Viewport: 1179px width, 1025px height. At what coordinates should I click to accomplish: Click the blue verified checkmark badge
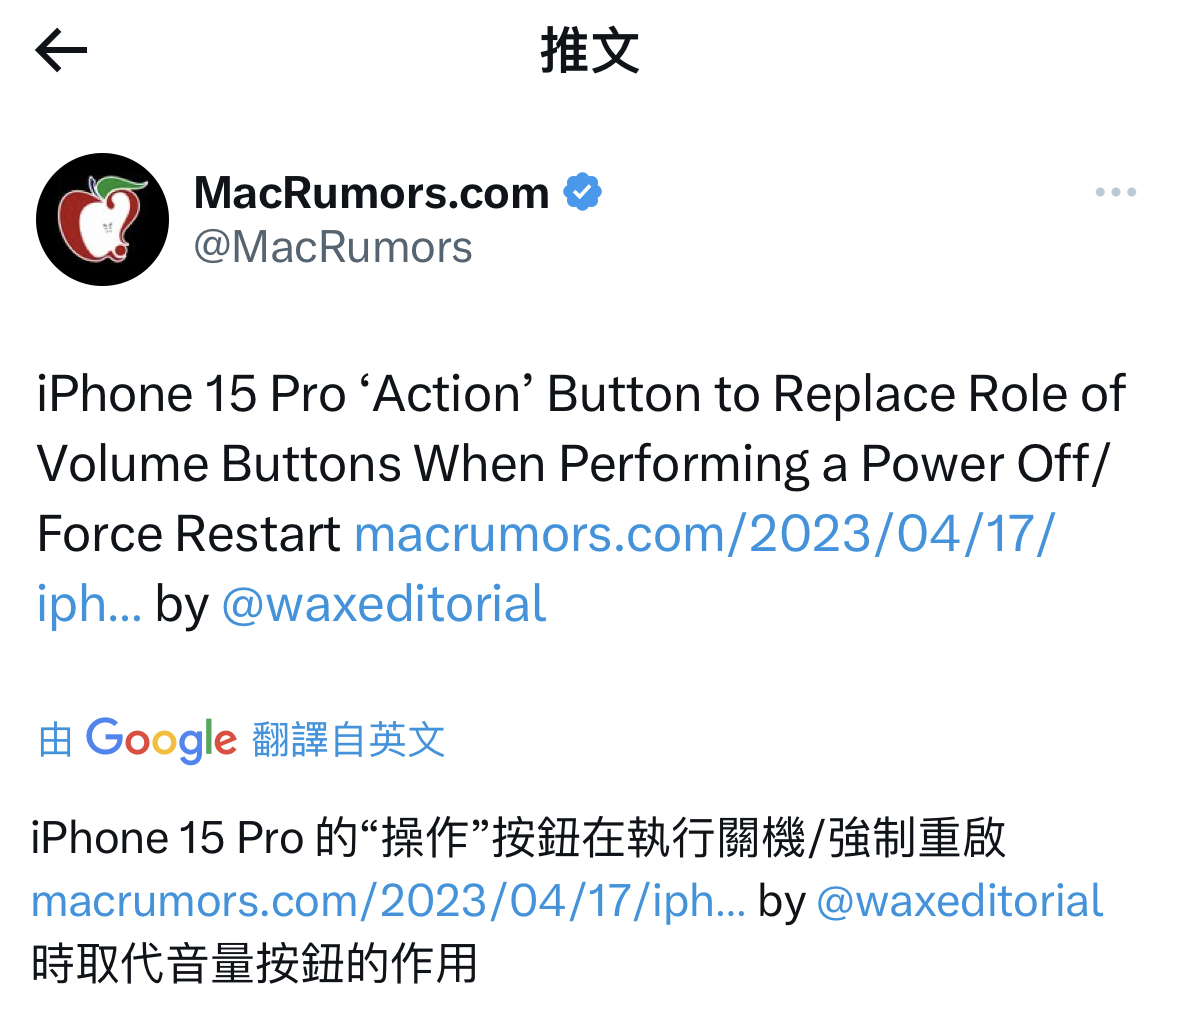(x=583, y=192)
